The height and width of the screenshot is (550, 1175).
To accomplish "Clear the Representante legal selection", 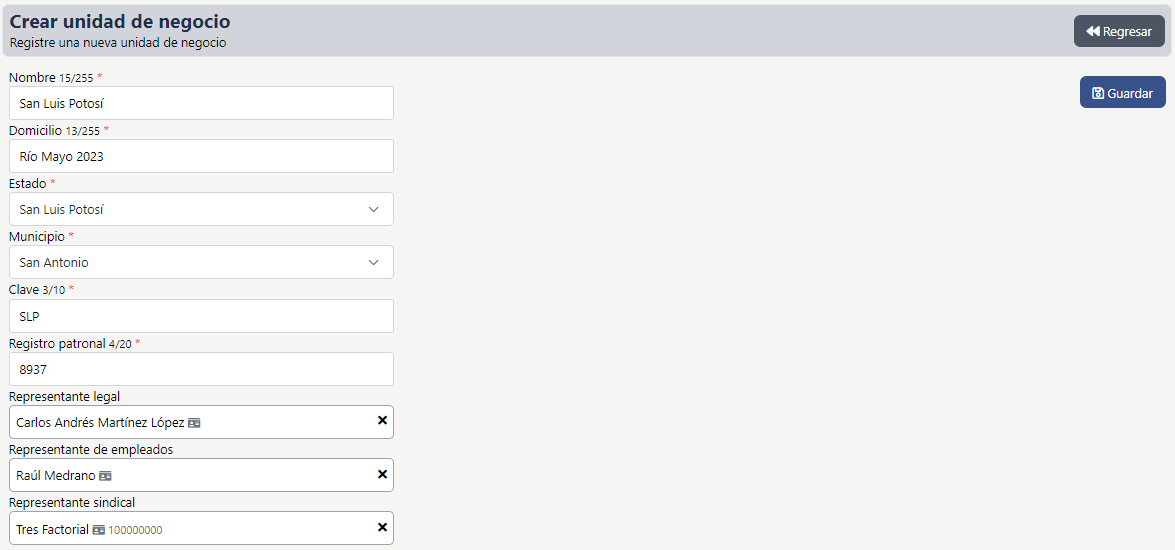I will click(x=382, y=421).
